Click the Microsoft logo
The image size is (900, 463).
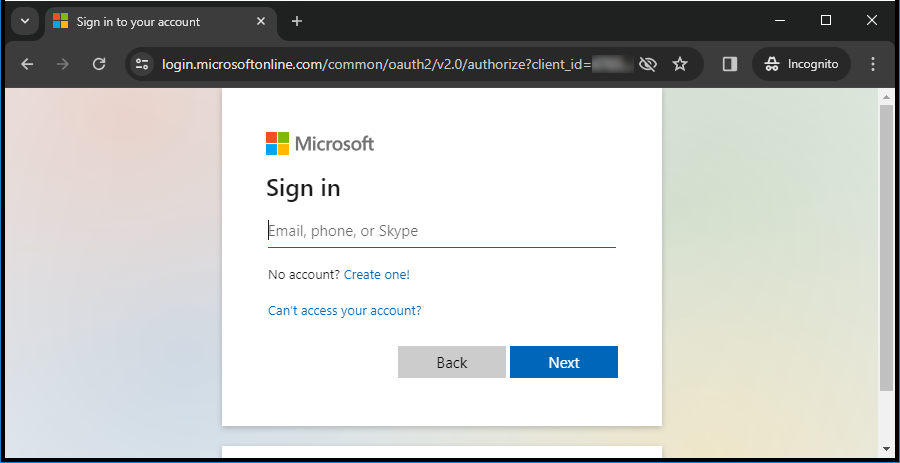pos(320,144)
